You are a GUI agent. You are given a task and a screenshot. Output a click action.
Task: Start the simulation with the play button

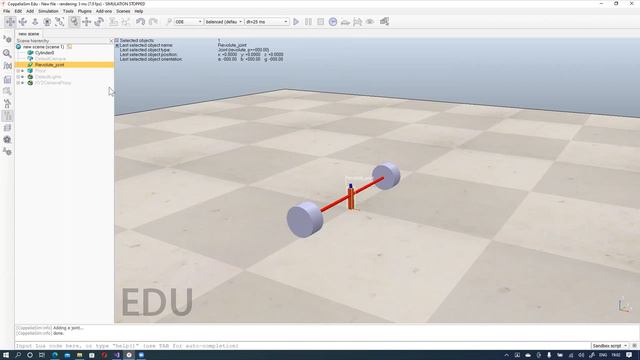click(x=296, y=22)
